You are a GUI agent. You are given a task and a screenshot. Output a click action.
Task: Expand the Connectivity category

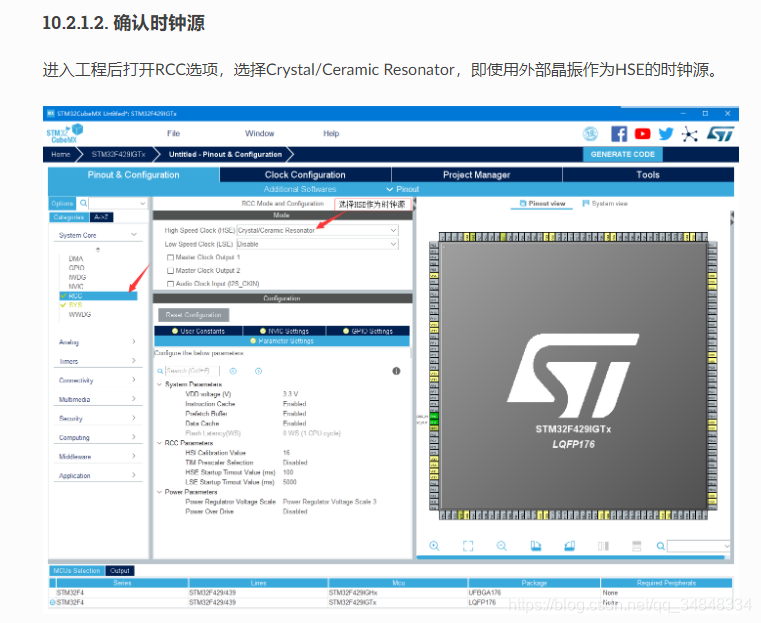[98, 380]
